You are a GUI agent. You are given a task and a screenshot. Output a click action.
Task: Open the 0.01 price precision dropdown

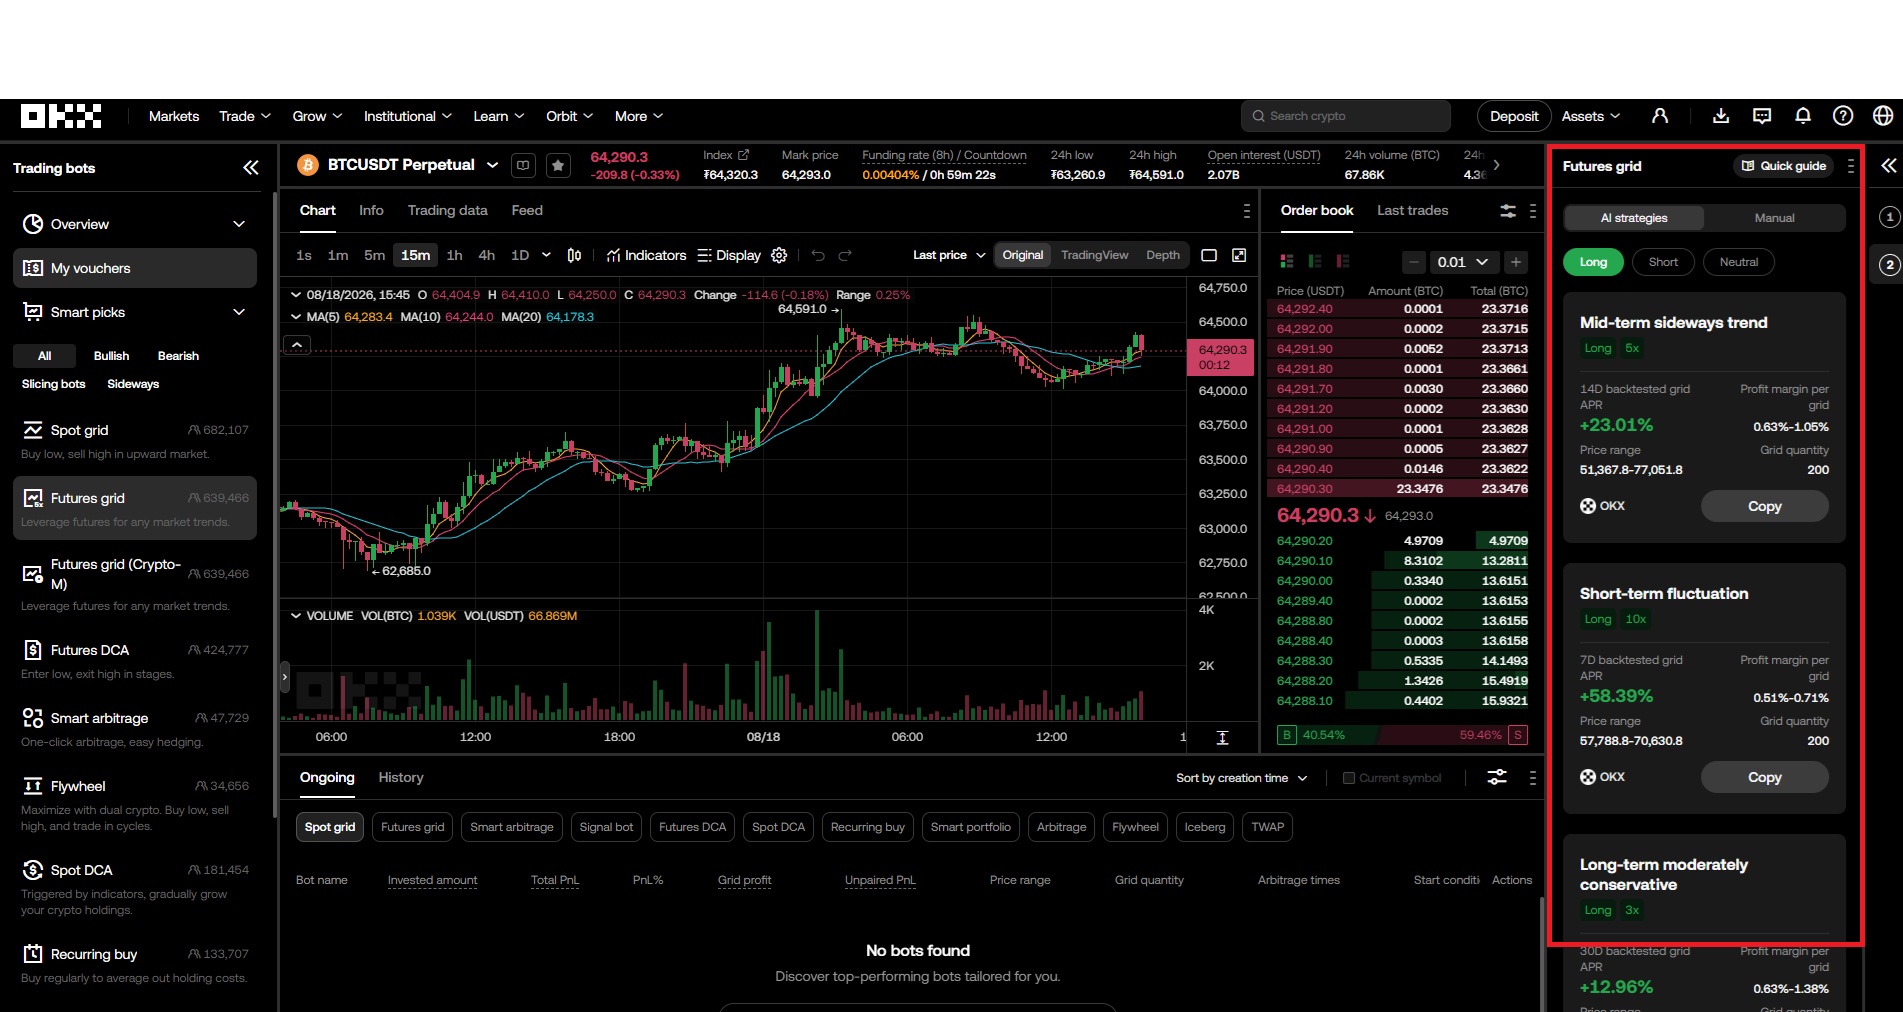coord(1463,262)
